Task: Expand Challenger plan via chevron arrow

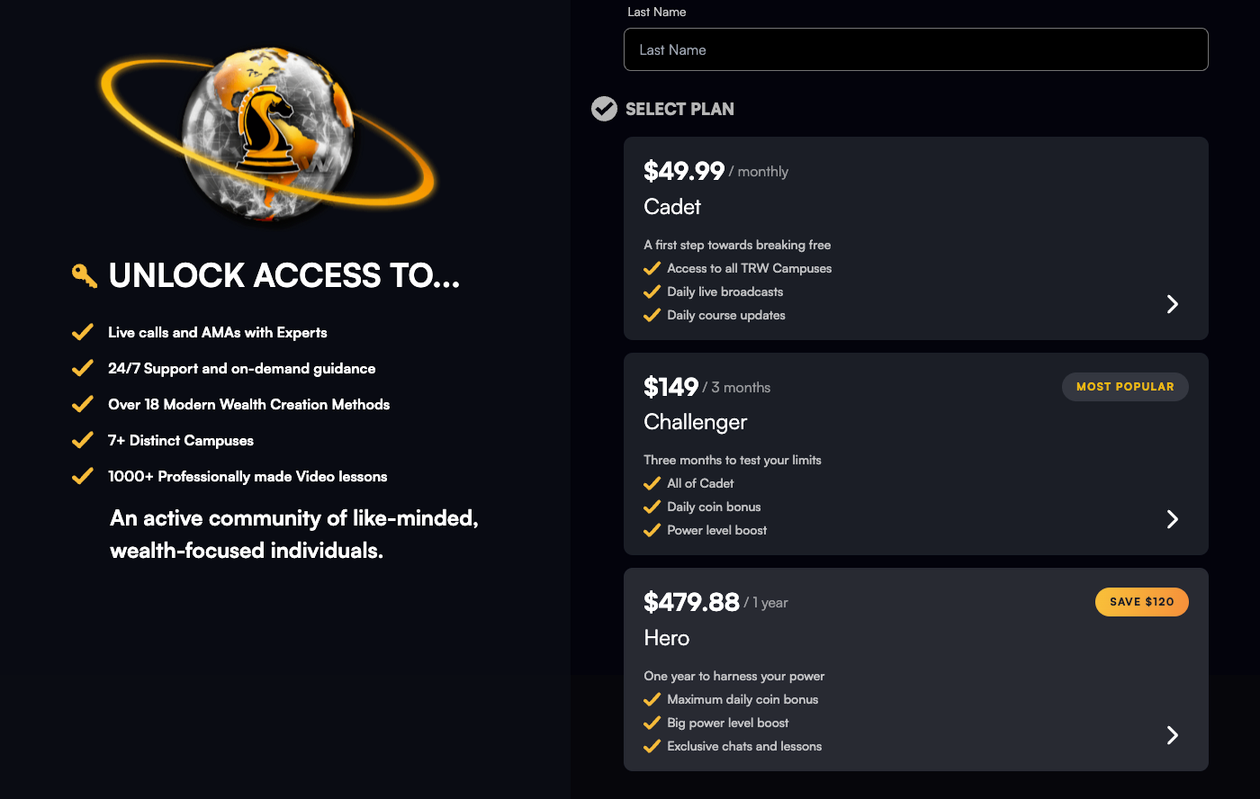Action: 1172,519
